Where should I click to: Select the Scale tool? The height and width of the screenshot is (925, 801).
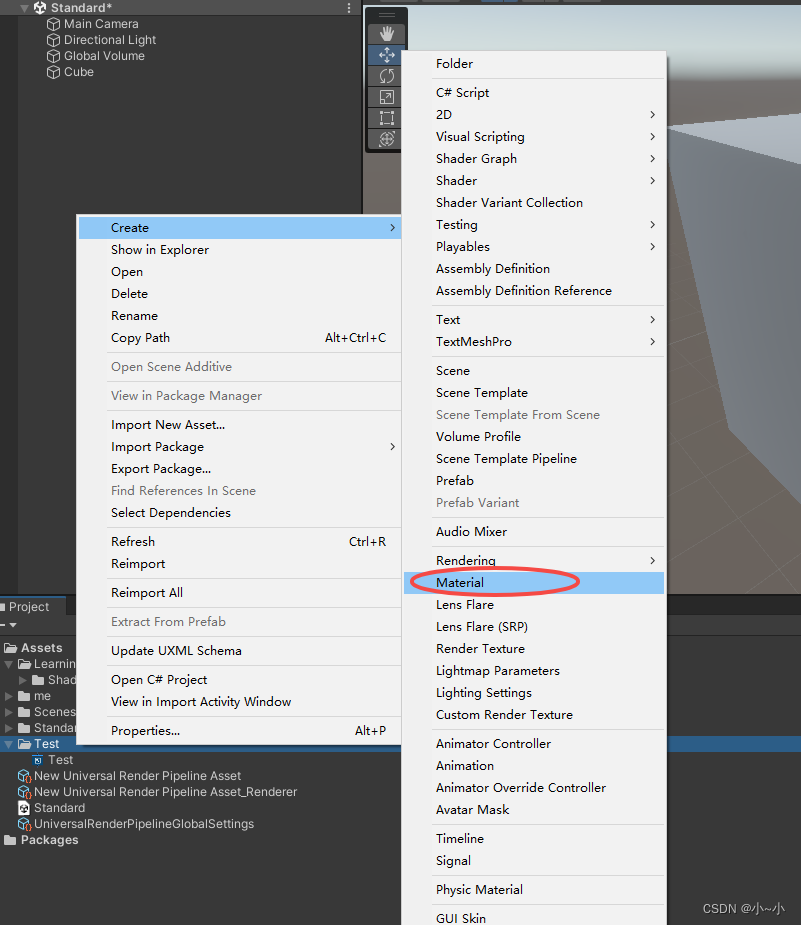click(385, 97)
